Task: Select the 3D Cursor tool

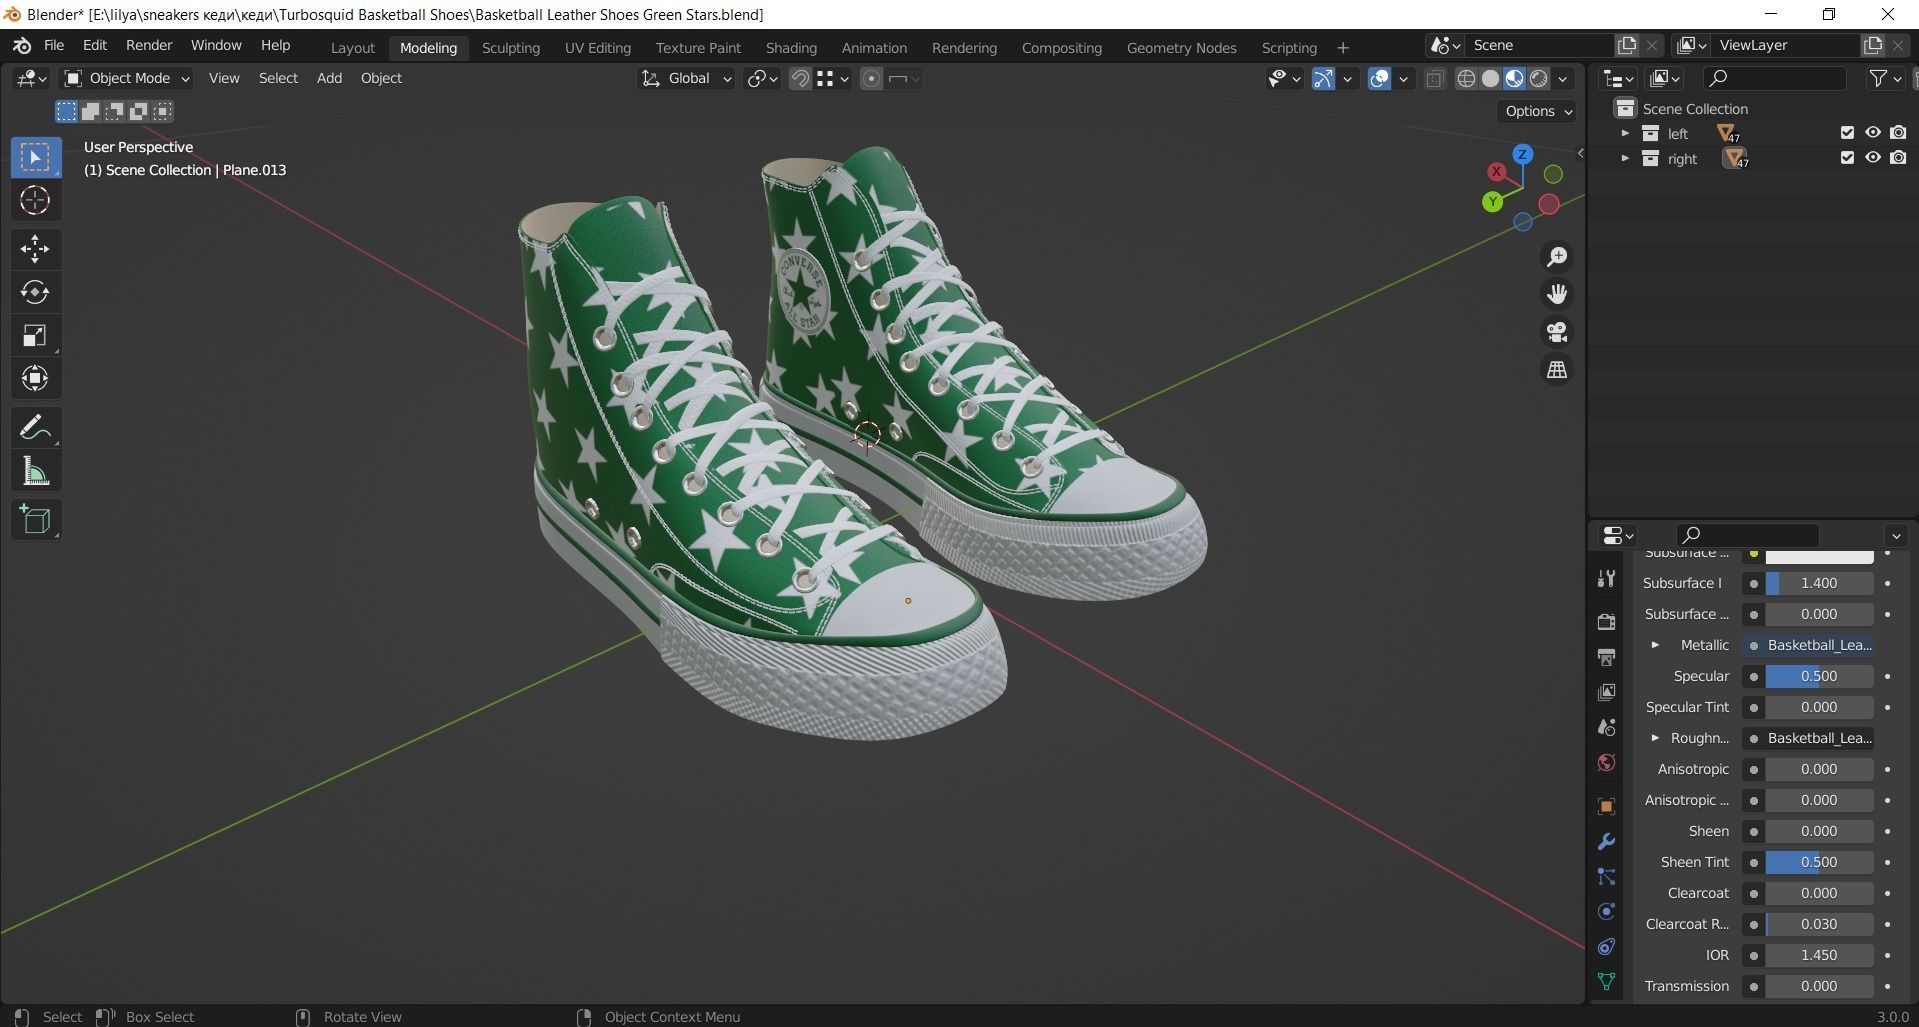Action: point(35,201)
